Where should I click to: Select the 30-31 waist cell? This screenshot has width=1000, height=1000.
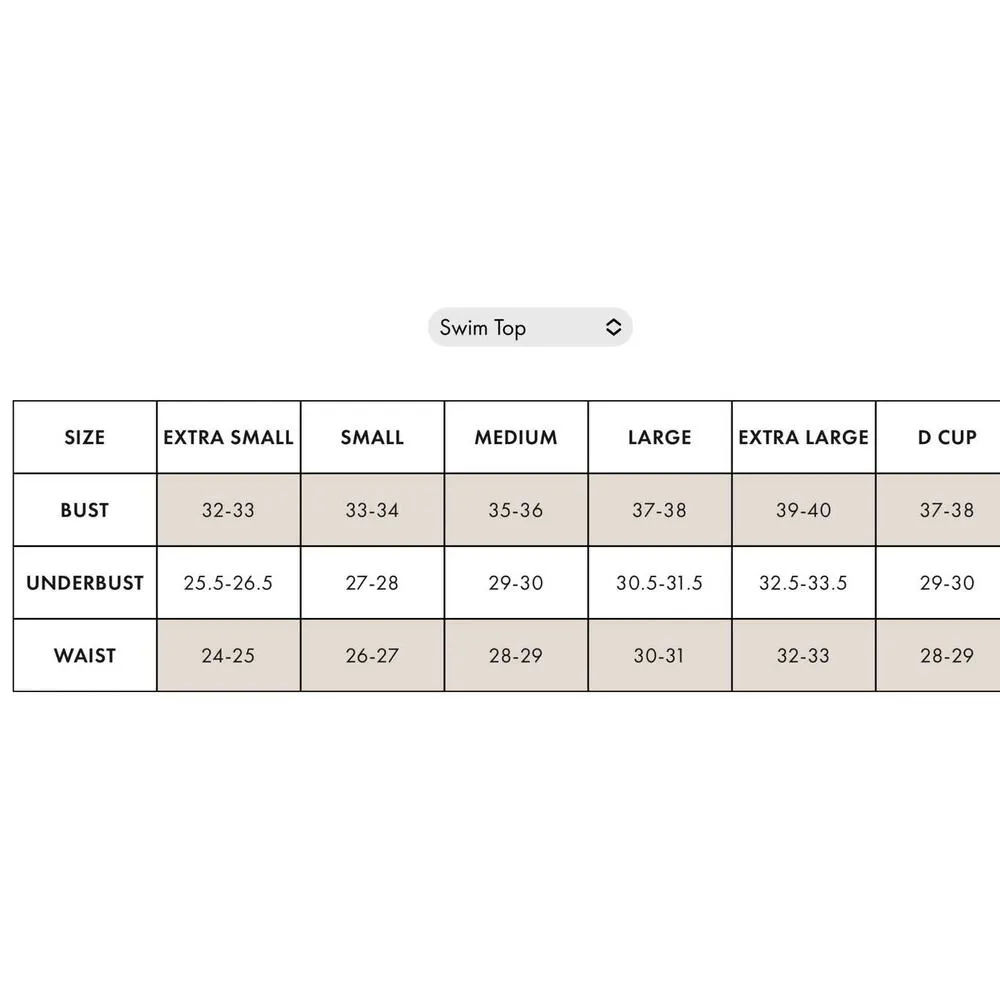pyautogui.click(x=660, y=656)
